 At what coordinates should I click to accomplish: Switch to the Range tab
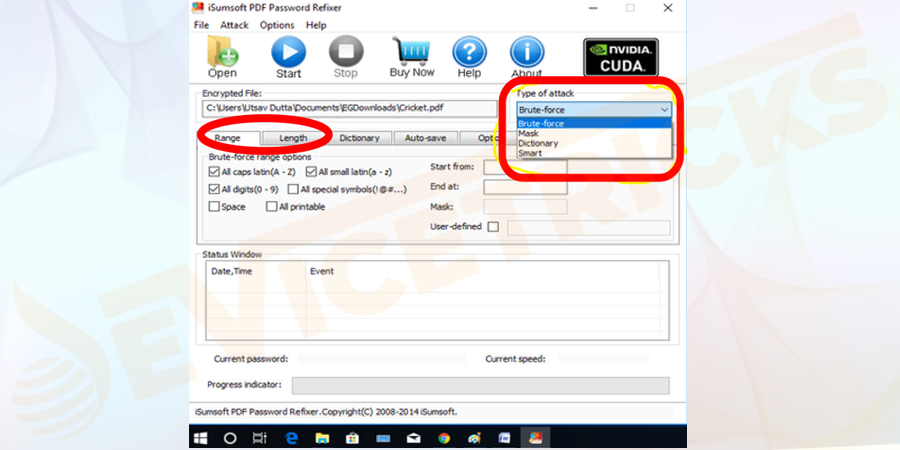(x=228, y=138)
